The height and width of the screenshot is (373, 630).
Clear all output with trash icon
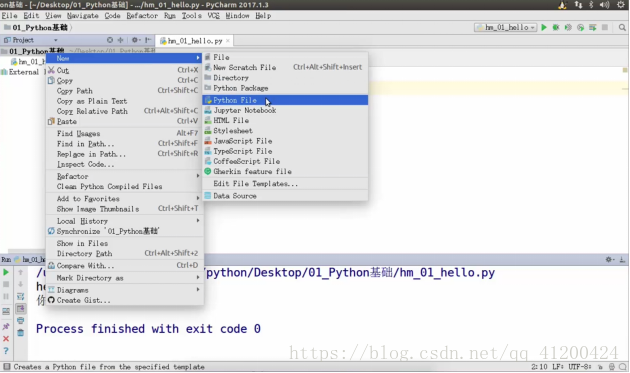(20, 332)
